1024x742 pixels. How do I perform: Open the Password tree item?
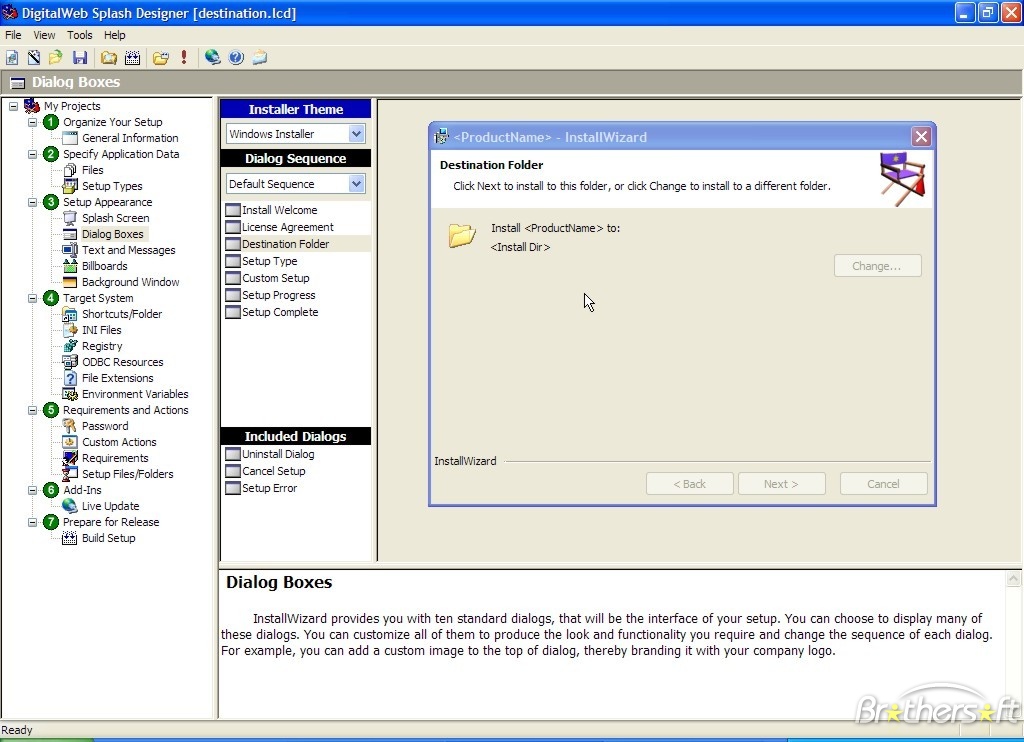[105, 426]
